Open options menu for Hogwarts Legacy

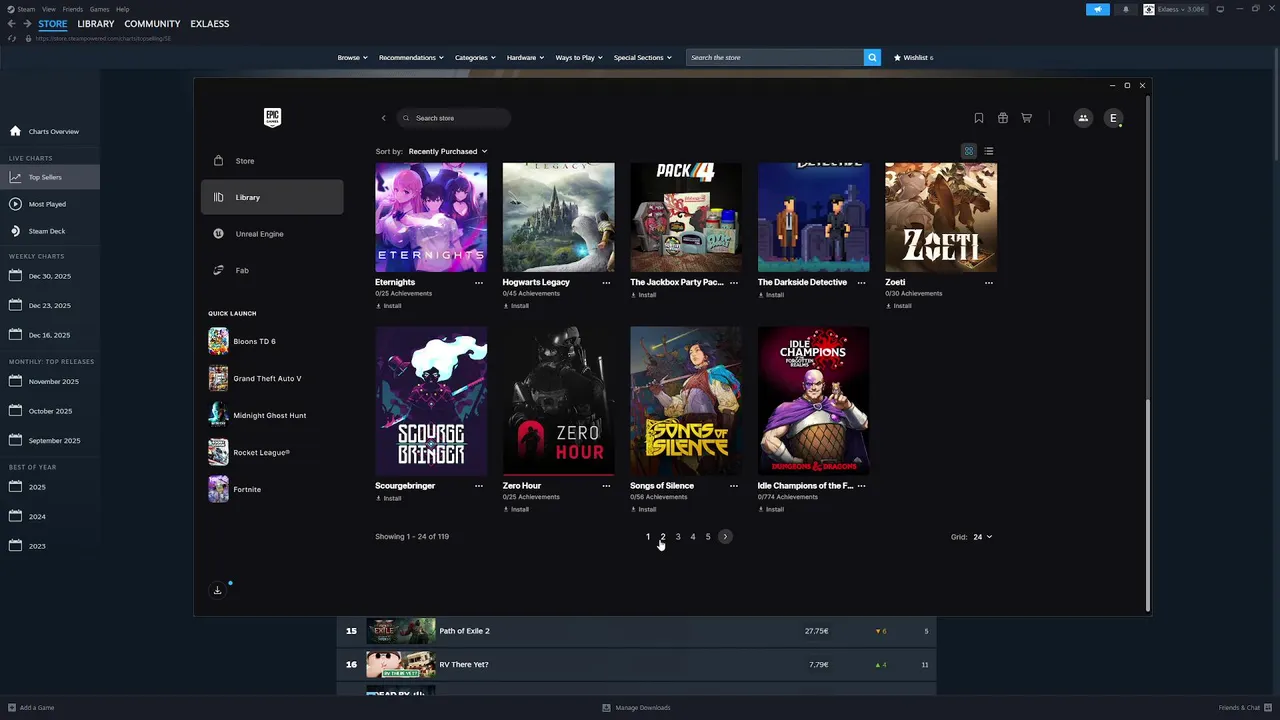tap(606, 283)
